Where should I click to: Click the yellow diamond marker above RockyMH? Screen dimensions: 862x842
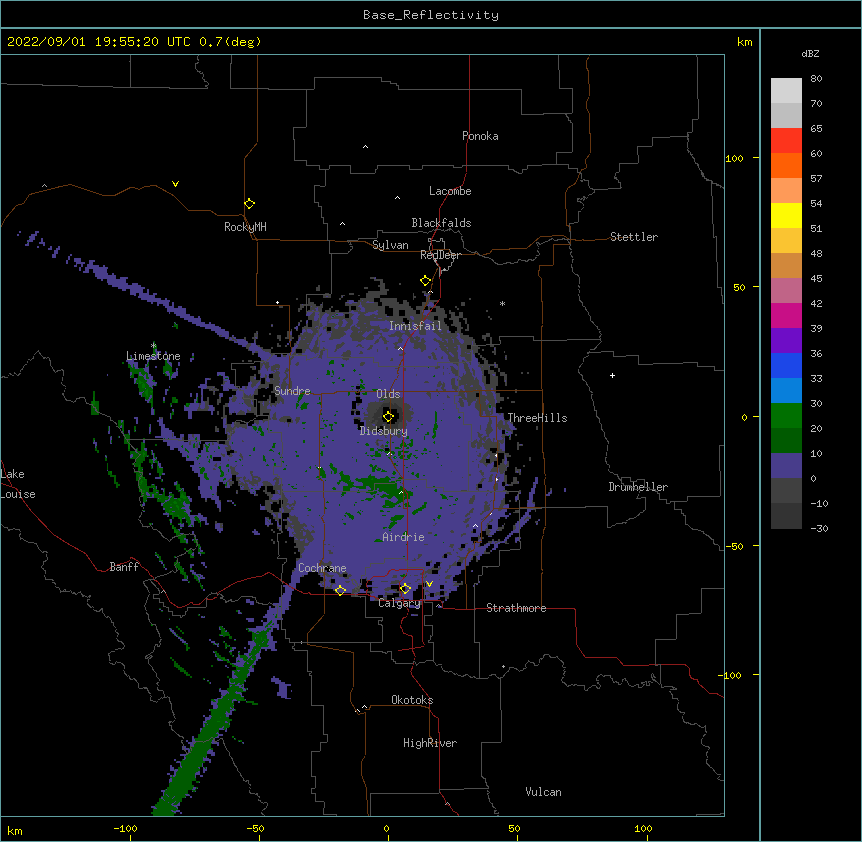[x=249, y=204]
